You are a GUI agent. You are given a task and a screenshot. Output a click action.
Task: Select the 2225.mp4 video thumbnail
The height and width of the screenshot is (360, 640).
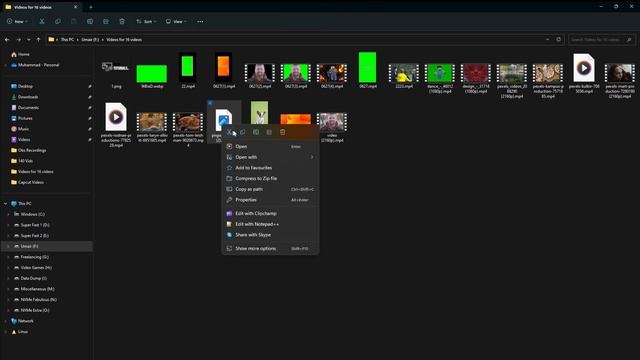point(403,73)
